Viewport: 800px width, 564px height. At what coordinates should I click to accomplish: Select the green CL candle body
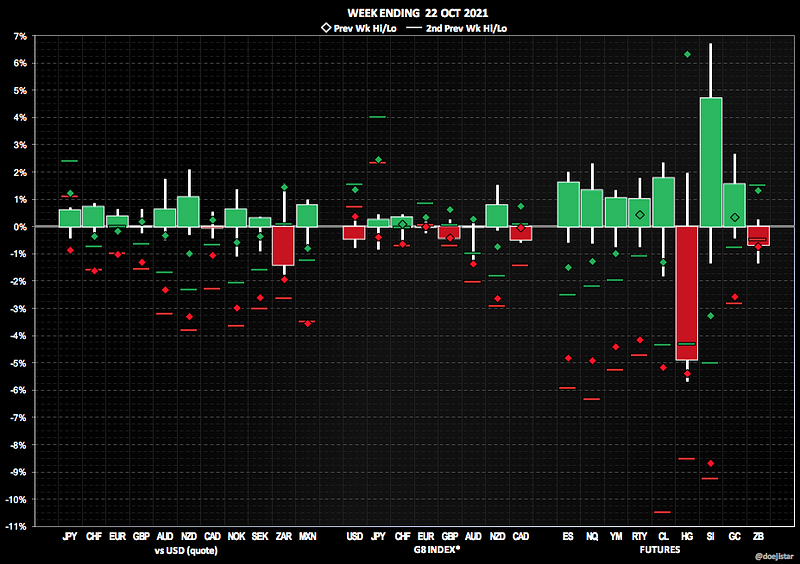pyautogui.click(x=663, y=202)
